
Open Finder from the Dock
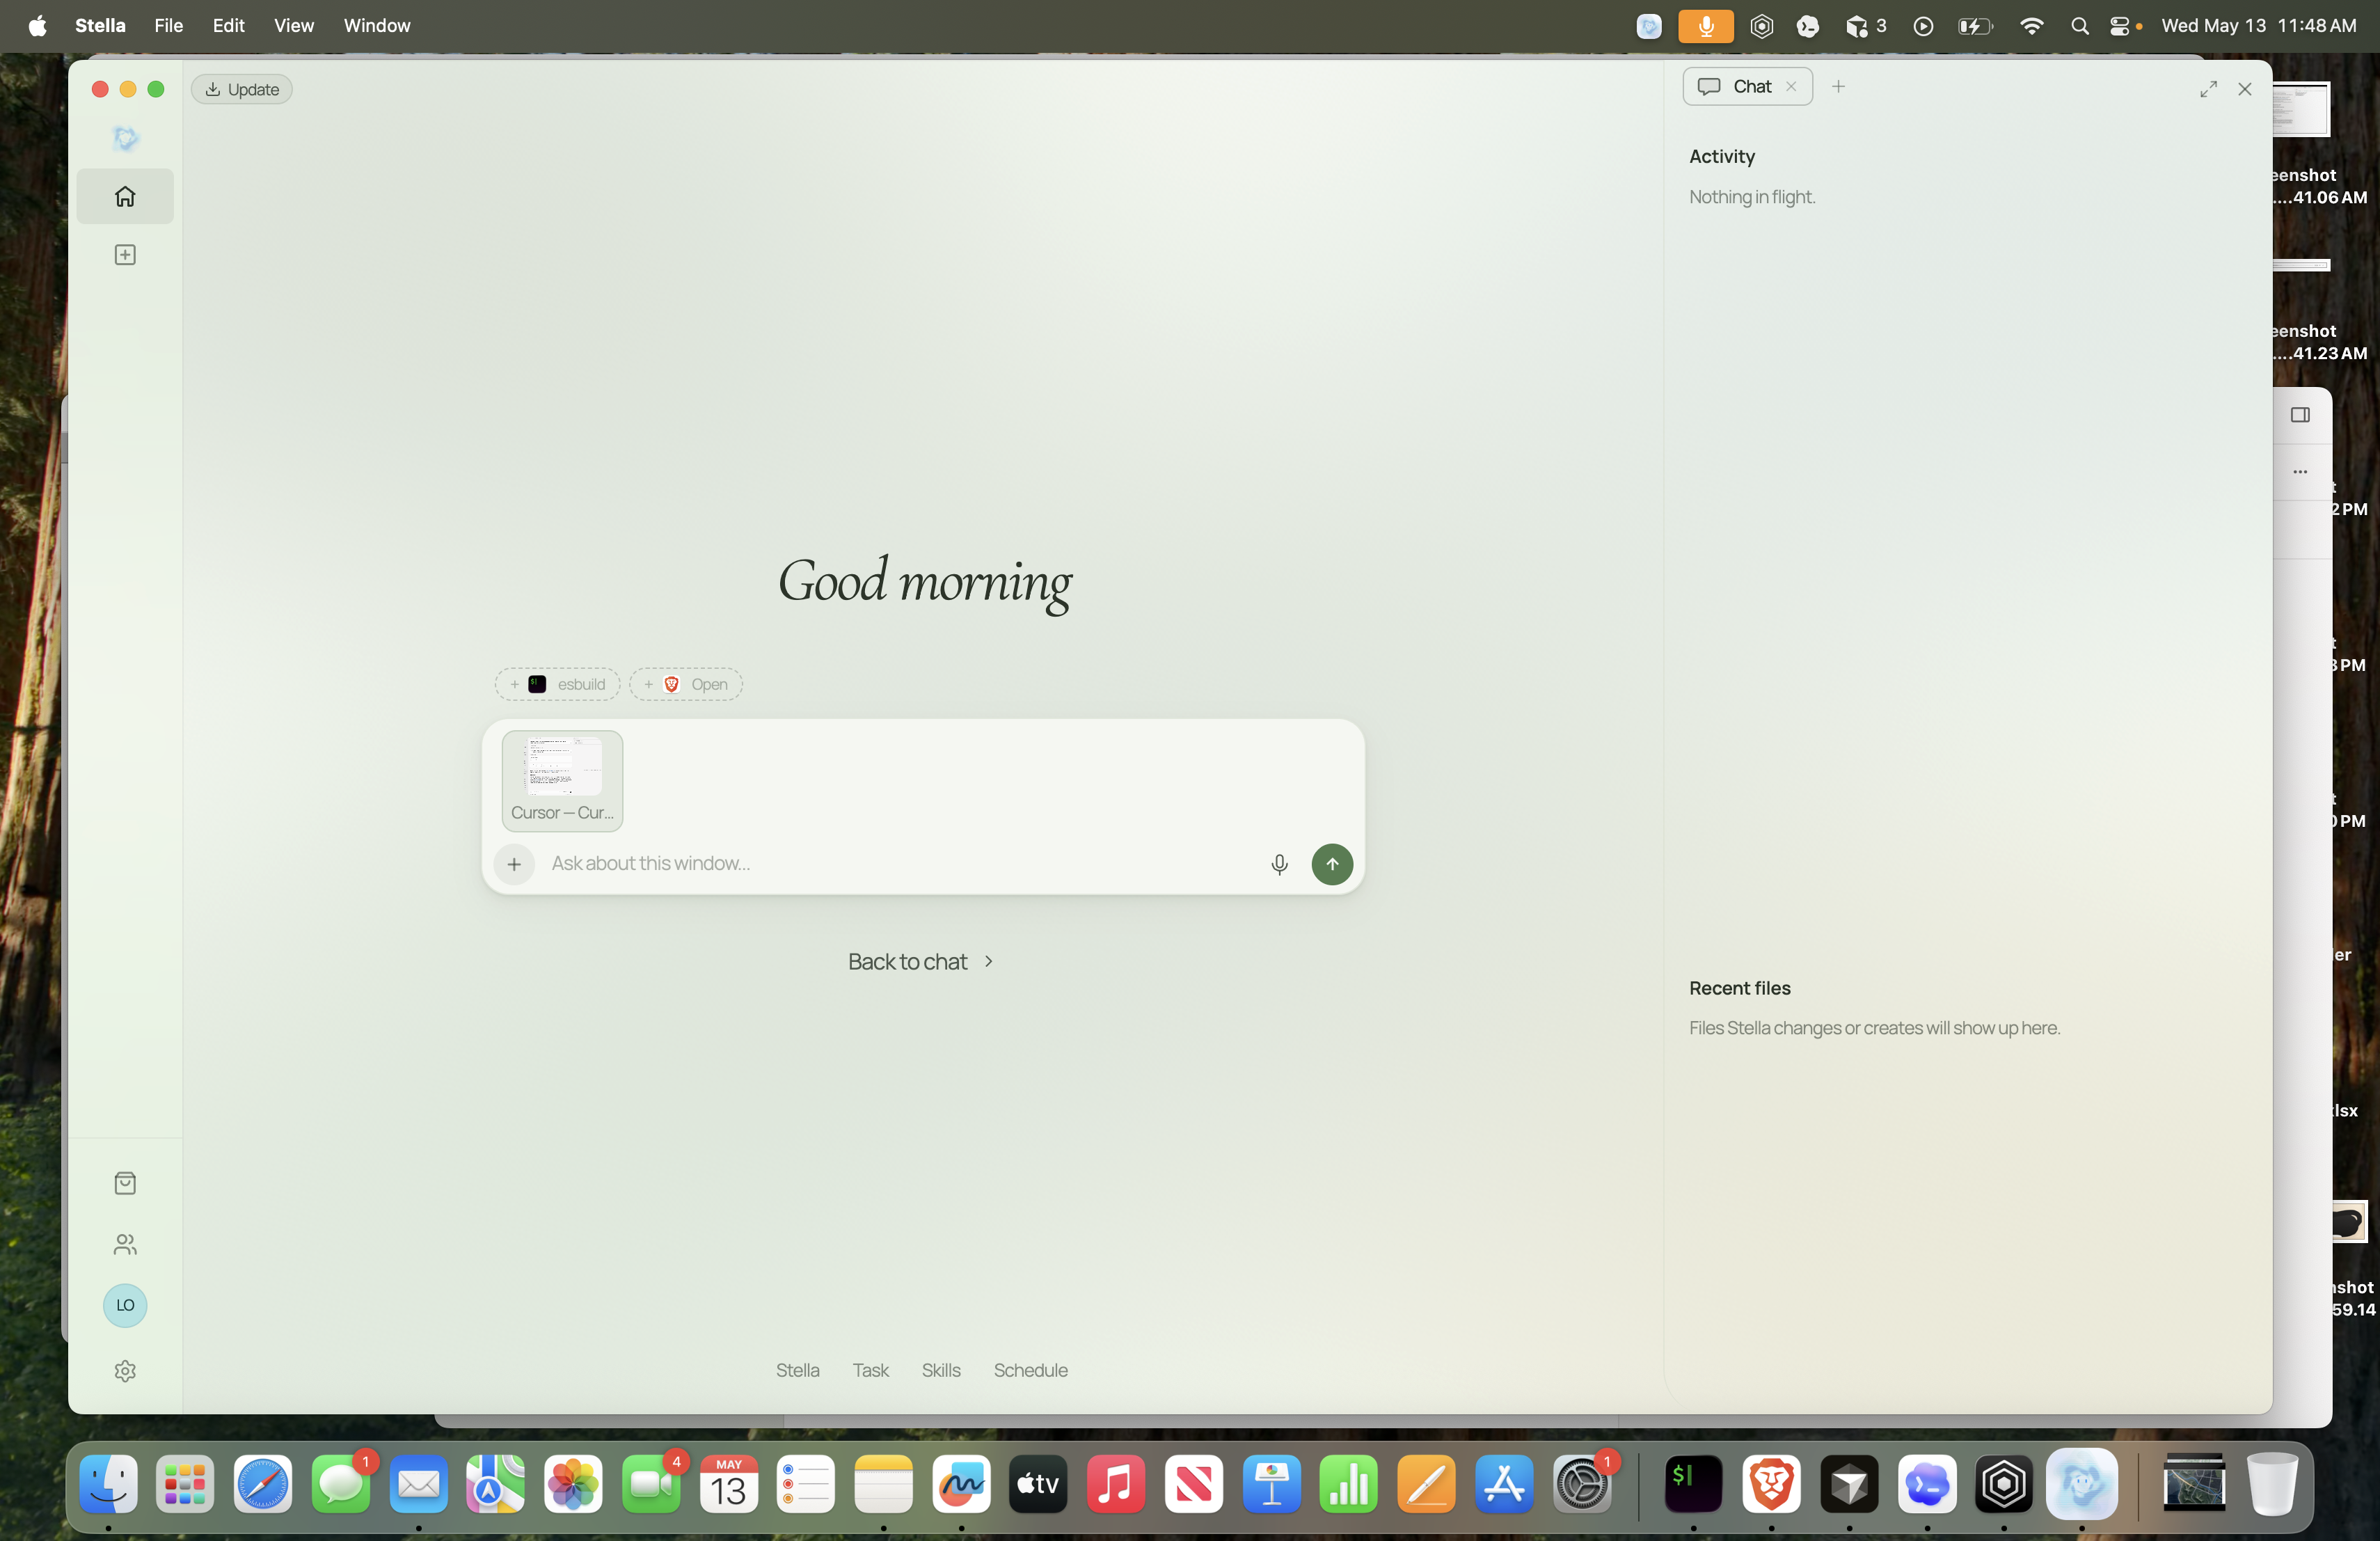(x=109, y=1483)
